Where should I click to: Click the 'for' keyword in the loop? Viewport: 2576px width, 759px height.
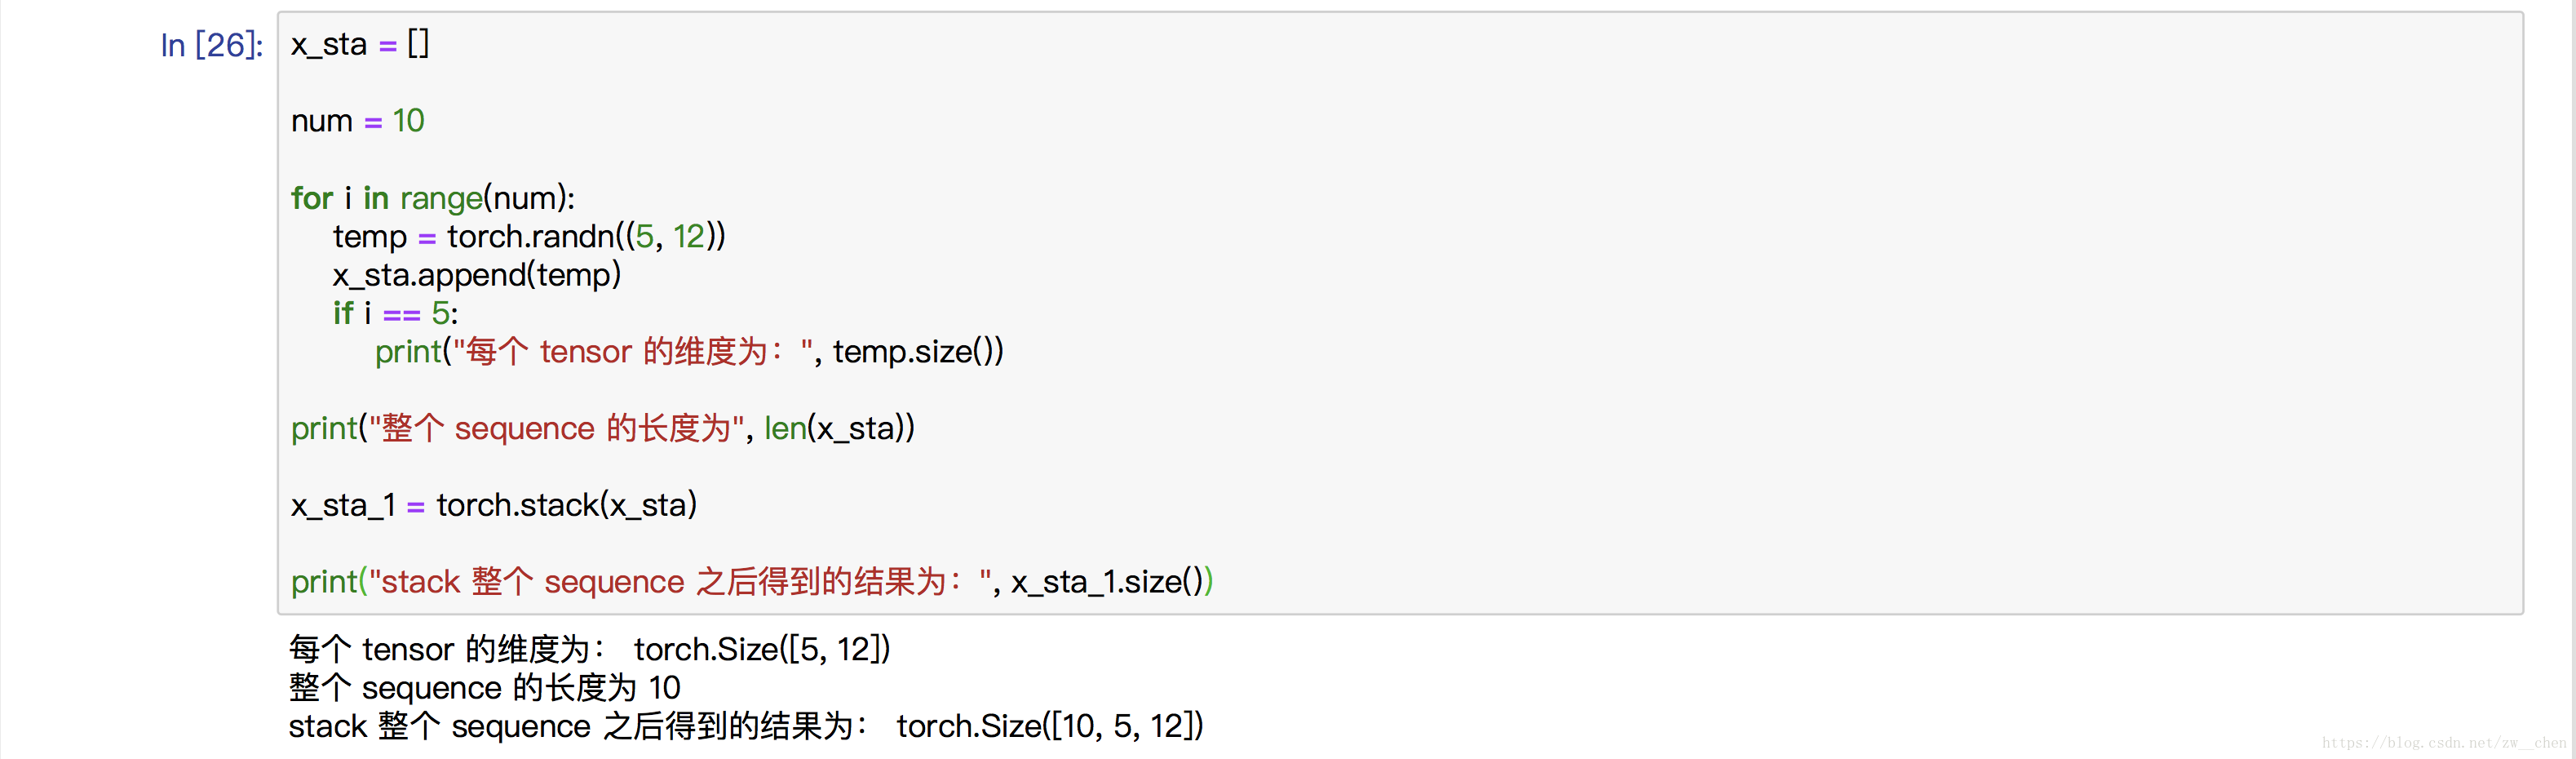pos(311,198)
